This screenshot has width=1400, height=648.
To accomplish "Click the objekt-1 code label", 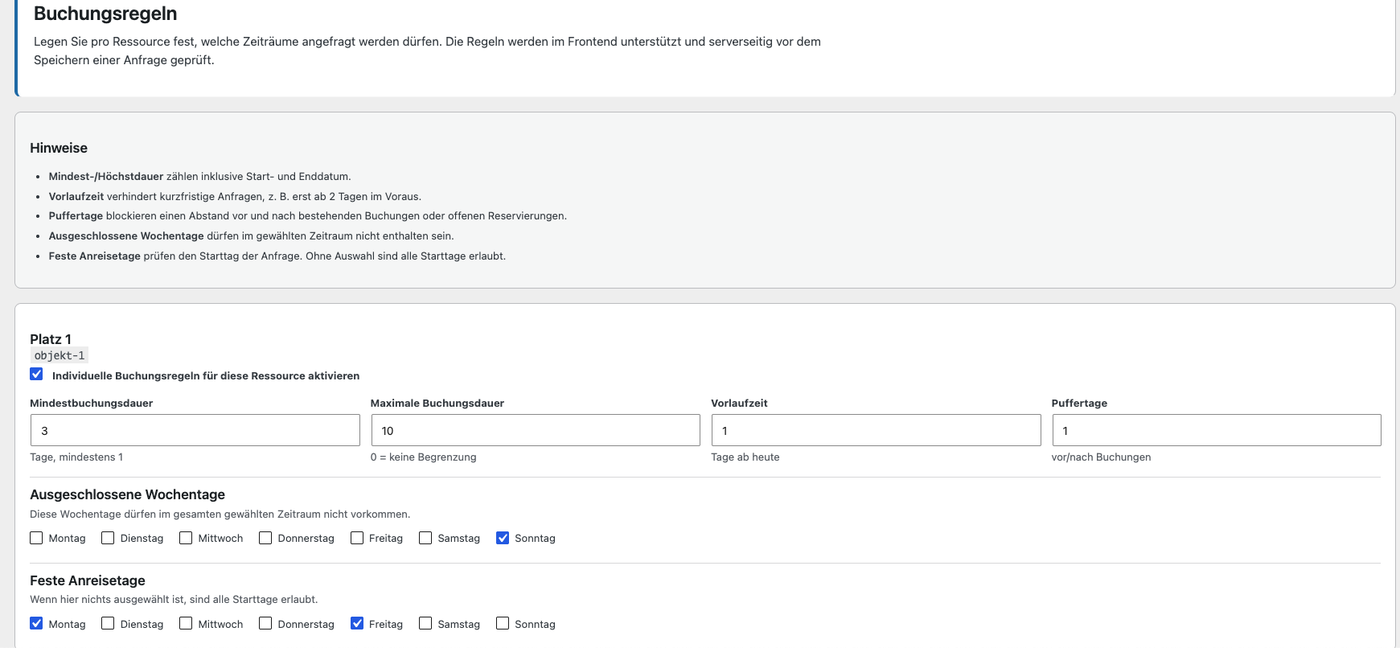I will [60, 355].
